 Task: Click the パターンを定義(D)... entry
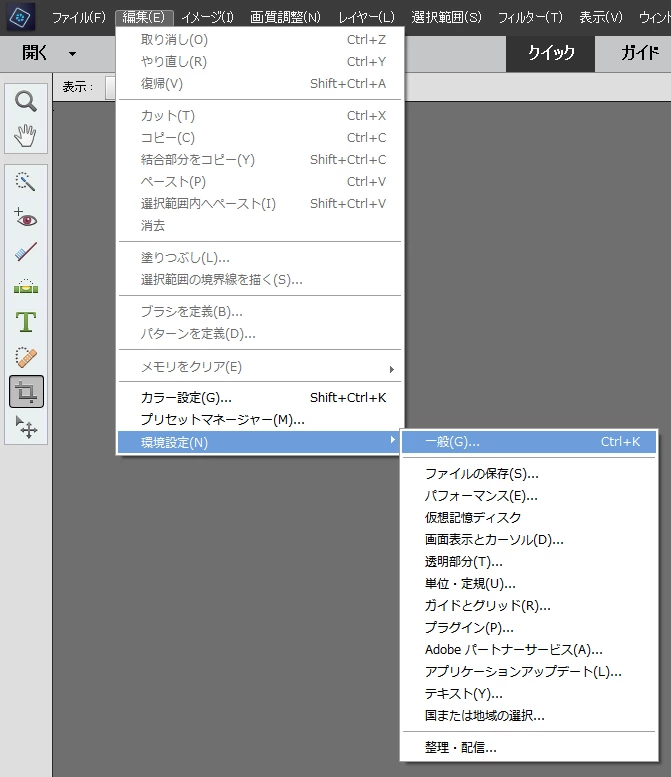(260, 333)
